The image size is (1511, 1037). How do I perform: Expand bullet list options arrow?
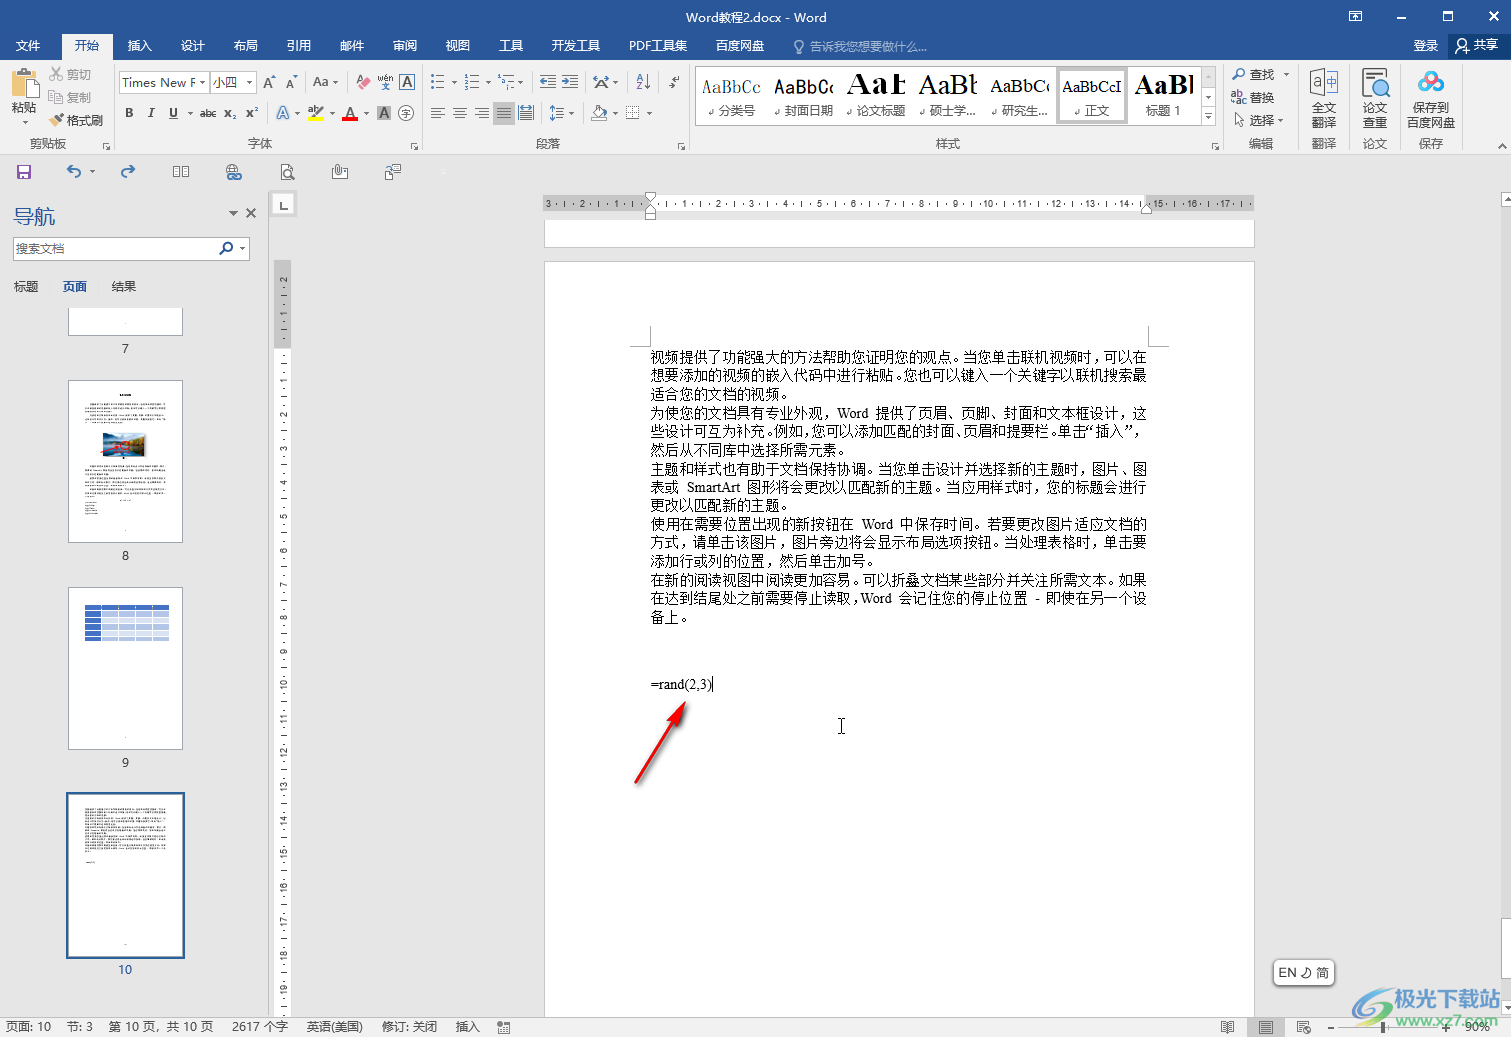tap(454, 82)
